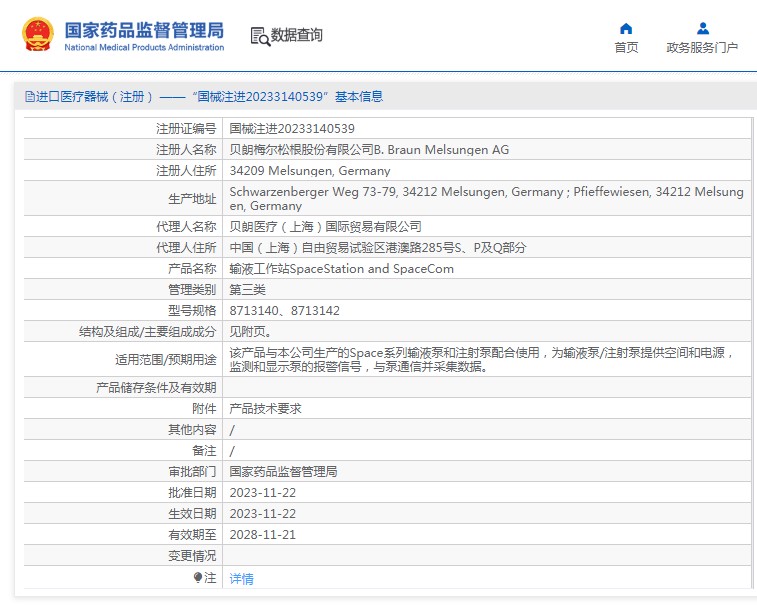The width and height of the screenshot is (757, 607).
Task: Click the 注册证编号 row label
Action: click(186, 128)
